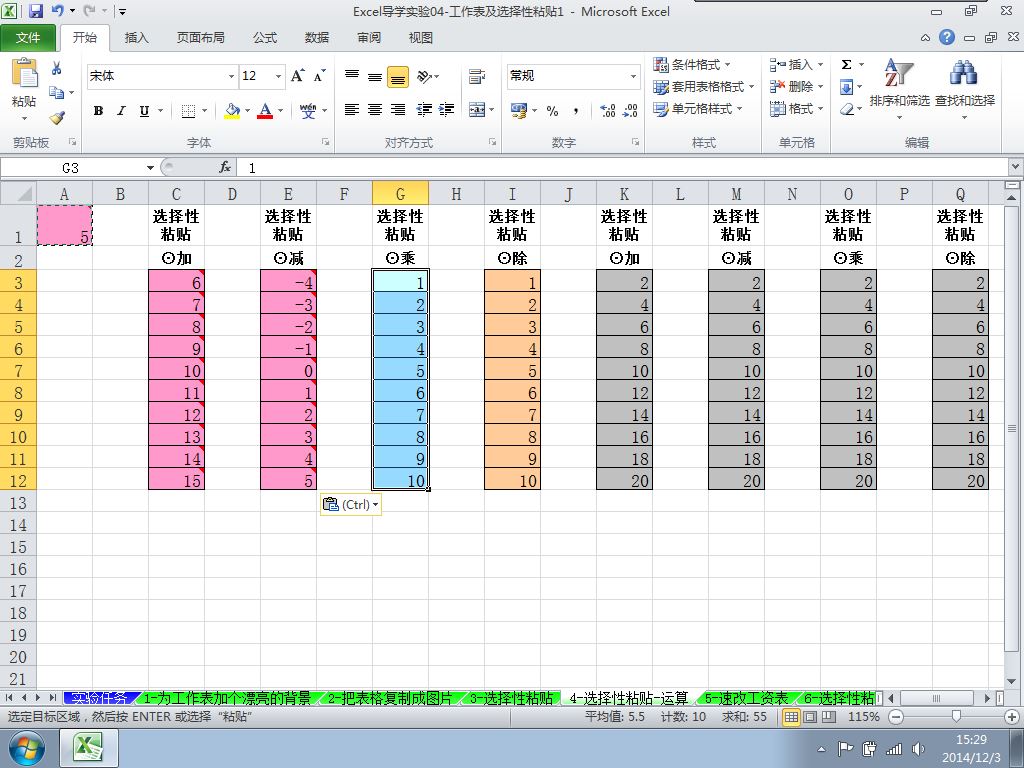
Task: Apply comma style number format
Action: pyautogui.click(x=575, y=110)
